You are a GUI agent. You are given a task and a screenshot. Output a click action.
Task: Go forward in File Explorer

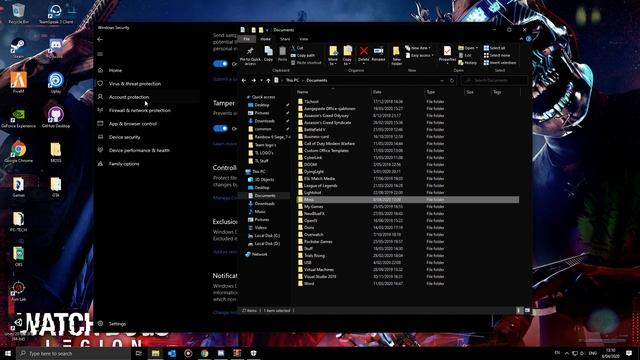(253, 80)
